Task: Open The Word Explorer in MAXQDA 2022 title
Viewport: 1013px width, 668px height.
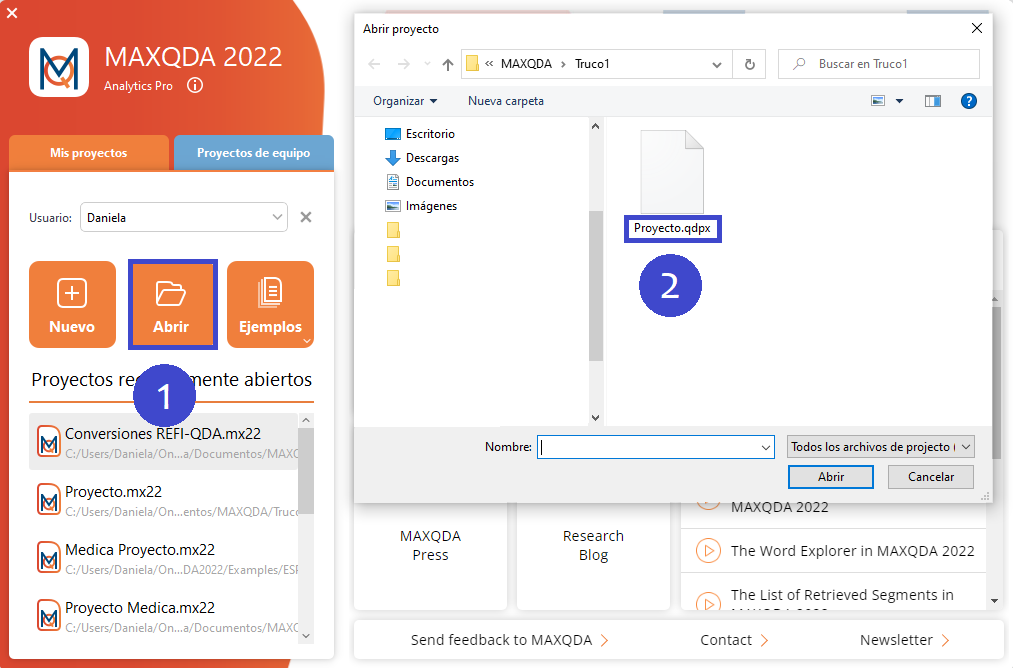Action: pyautogui.click(x=852, y=551)
